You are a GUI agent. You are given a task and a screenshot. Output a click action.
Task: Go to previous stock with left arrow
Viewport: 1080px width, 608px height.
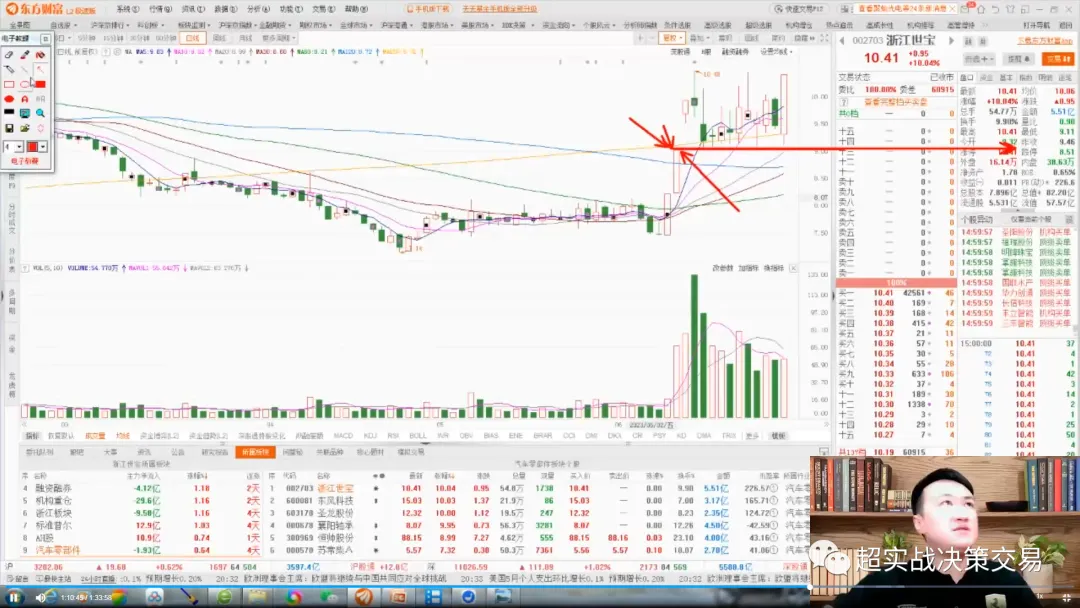[x=842, y=41]
